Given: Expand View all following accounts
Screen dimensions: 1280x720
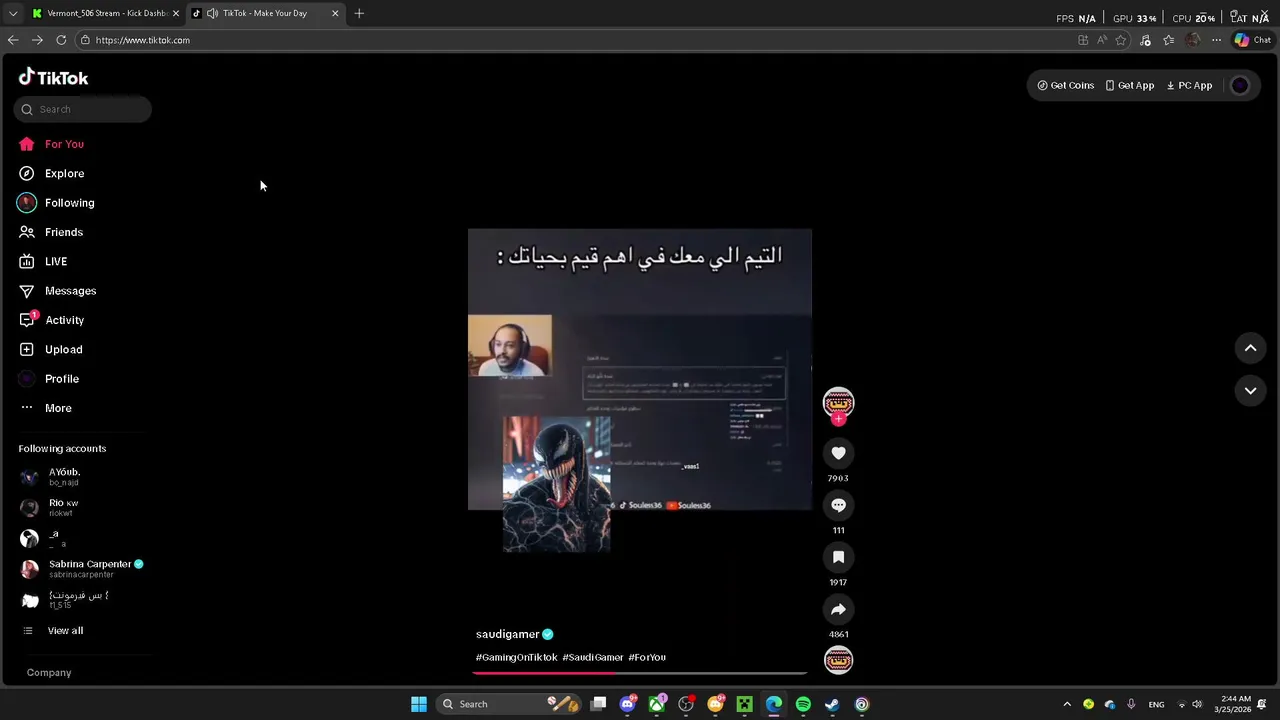Looking at the screenshot, I should [53, 631].
